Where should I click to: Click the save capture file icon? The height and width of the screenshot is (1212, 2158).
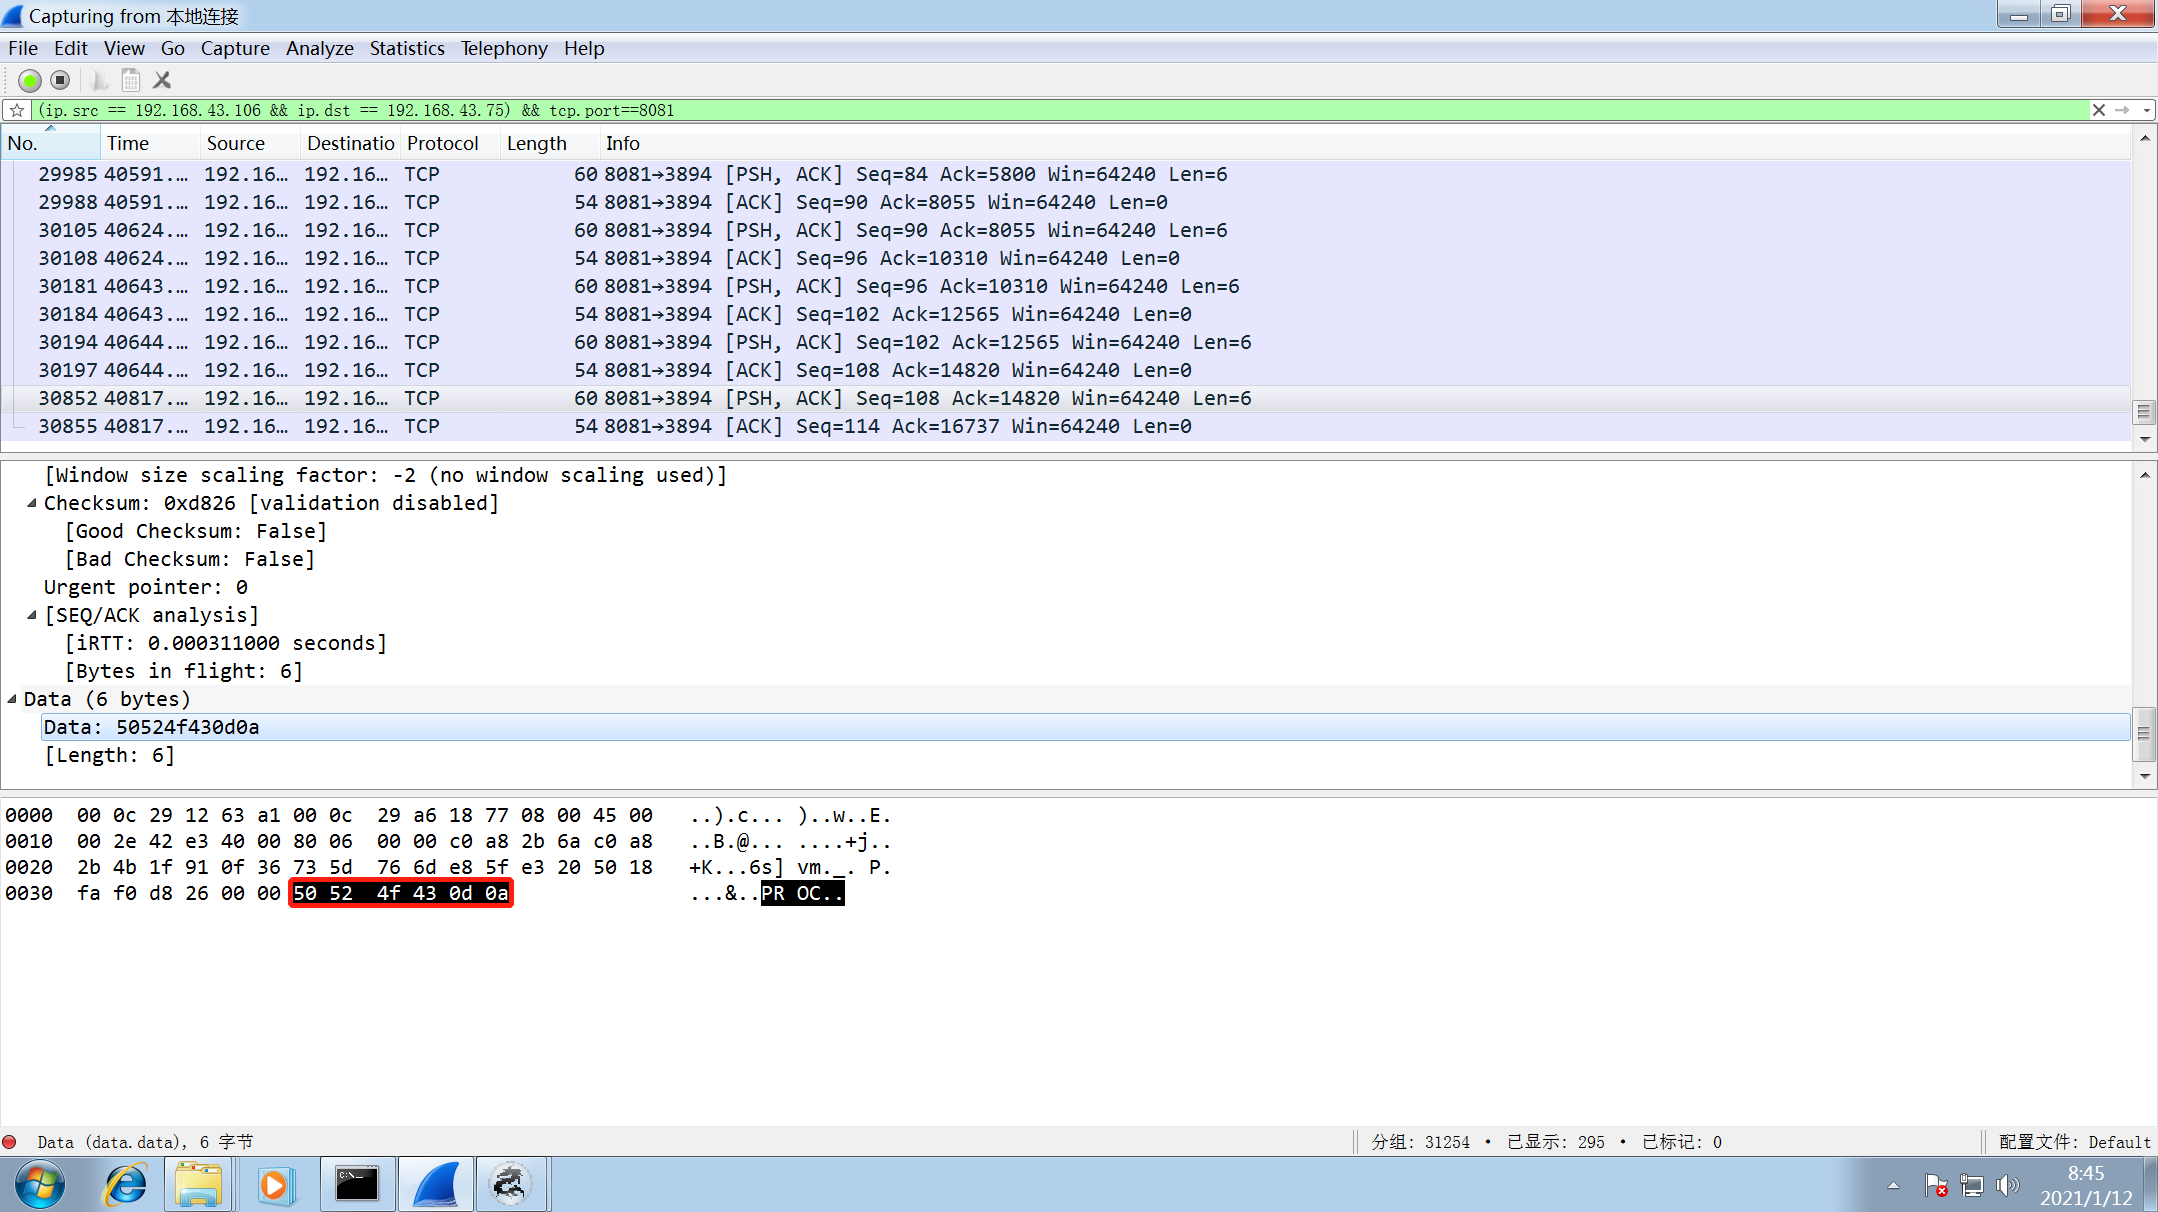(130, 80)
